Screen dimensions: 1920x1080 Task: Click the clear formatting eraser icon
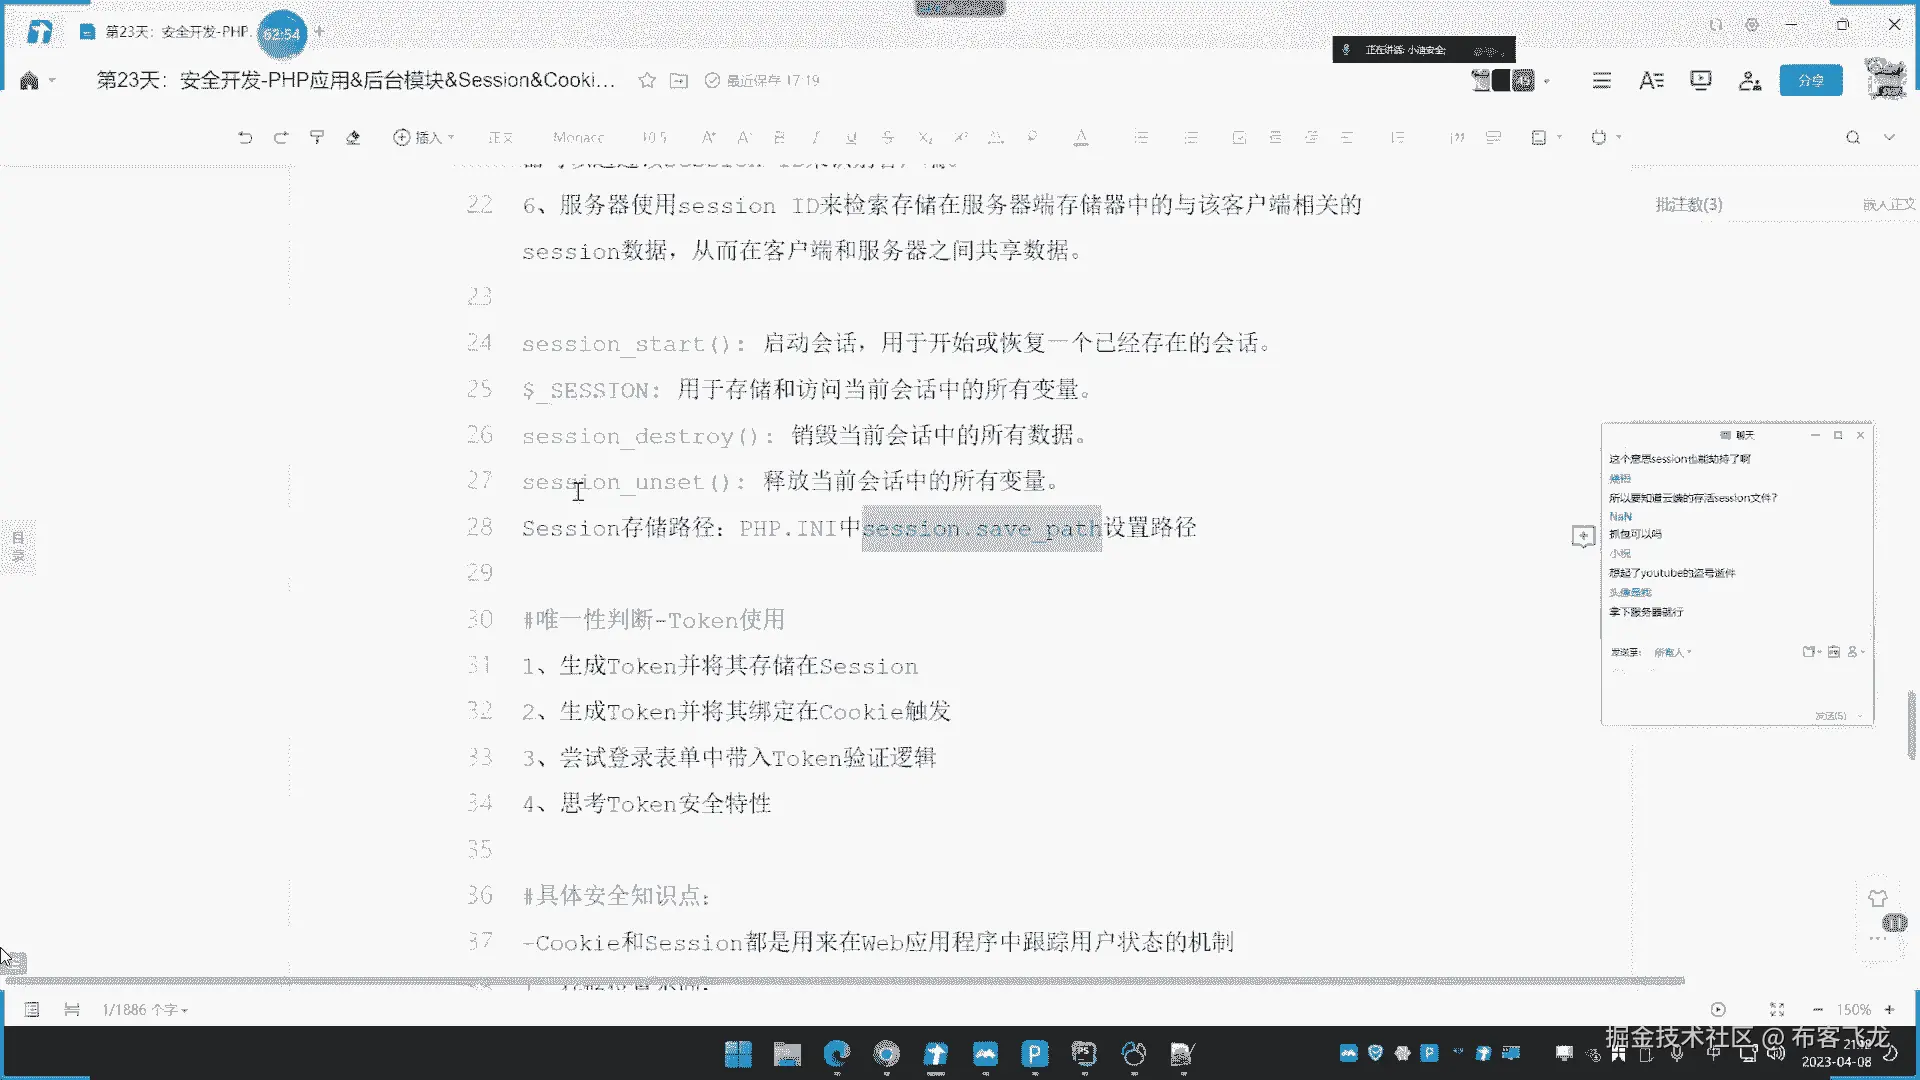tap(353, 138)
